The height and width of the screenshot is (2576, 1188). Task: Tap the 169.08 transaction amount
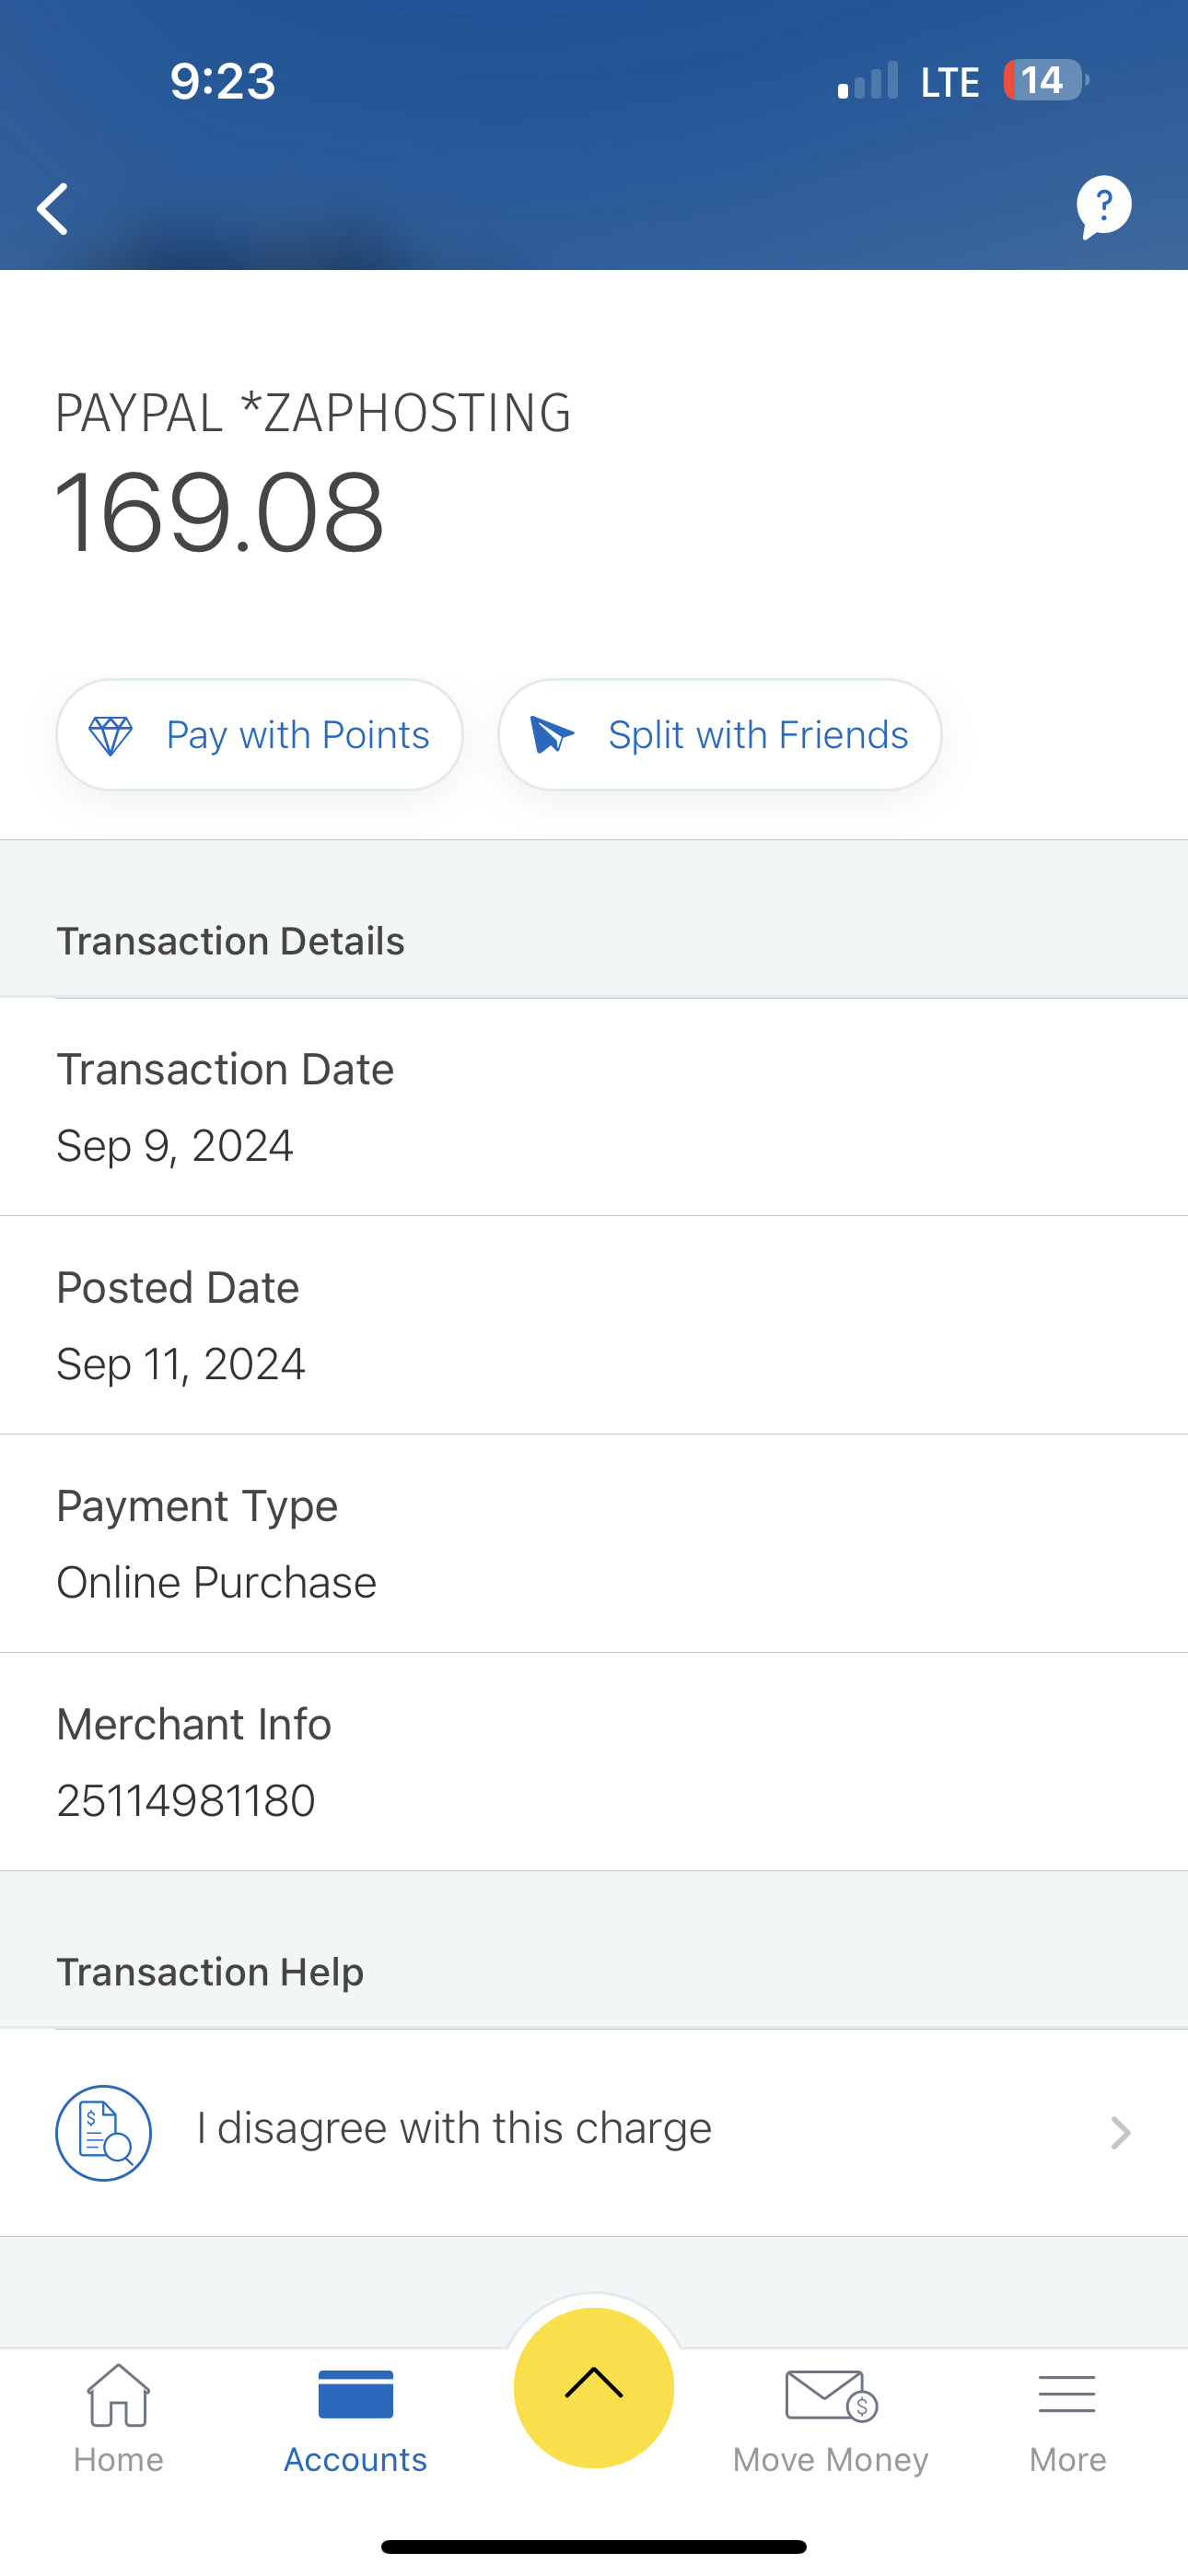(x=220, y=513)
